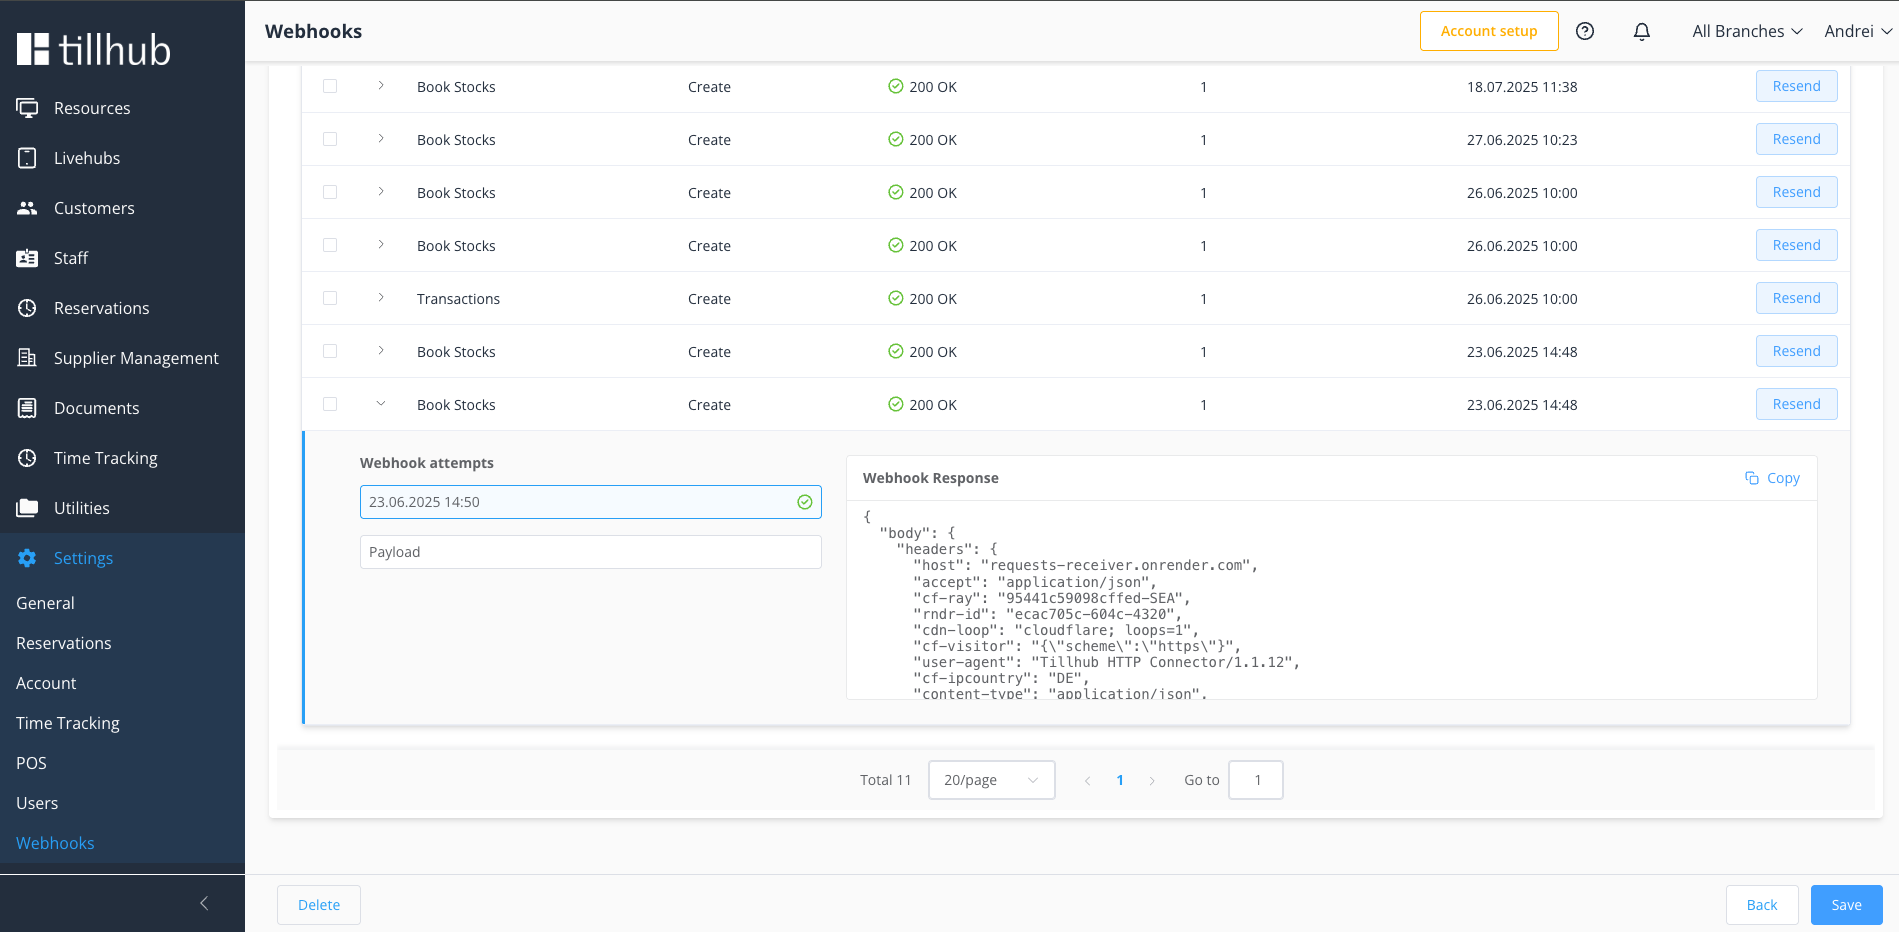Open the Andrei user menu
Viewport: 1899px width, 932px height.
pyautogui.click(x=1858, y=31)
